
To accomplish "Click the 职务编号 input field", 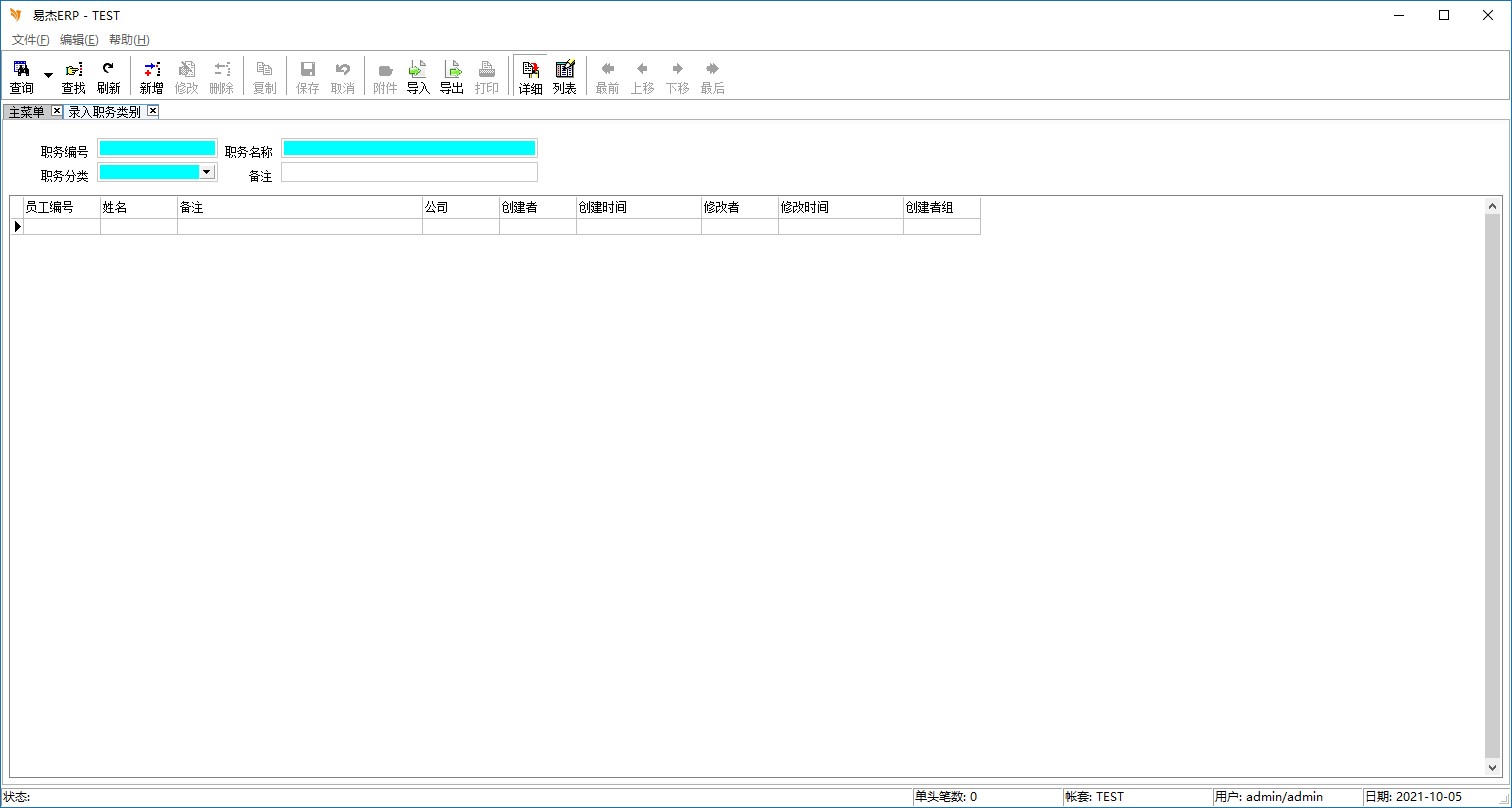I will tap(157, 149).
